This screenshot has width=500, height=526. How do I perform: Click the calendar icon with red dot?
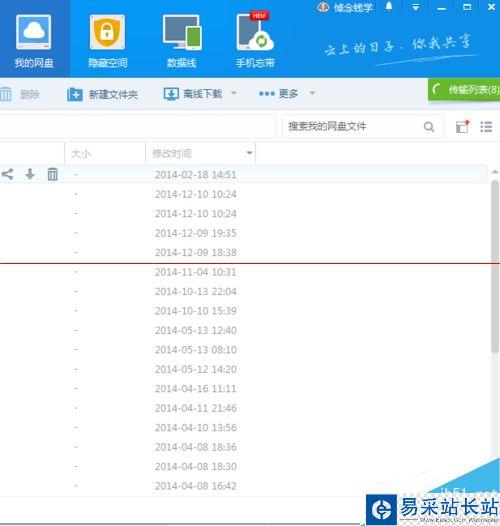462,126
